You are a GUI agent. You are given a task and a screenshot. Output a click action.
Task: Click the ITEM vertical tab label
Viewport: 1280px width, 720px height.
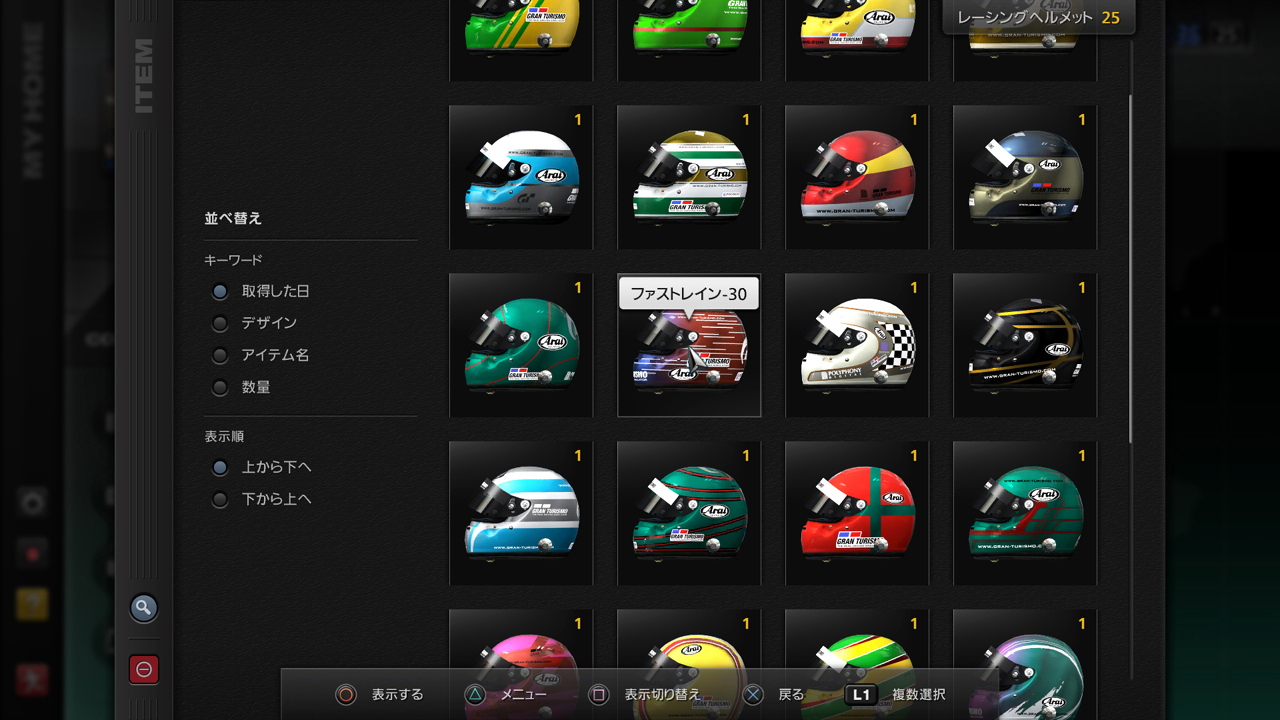click(144, 76)
